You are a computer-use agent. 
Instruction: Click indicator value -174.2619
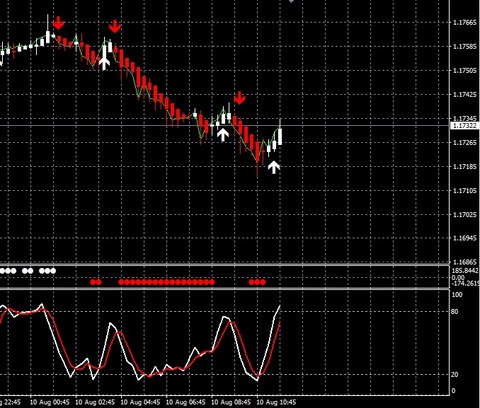tap(466, 283)
